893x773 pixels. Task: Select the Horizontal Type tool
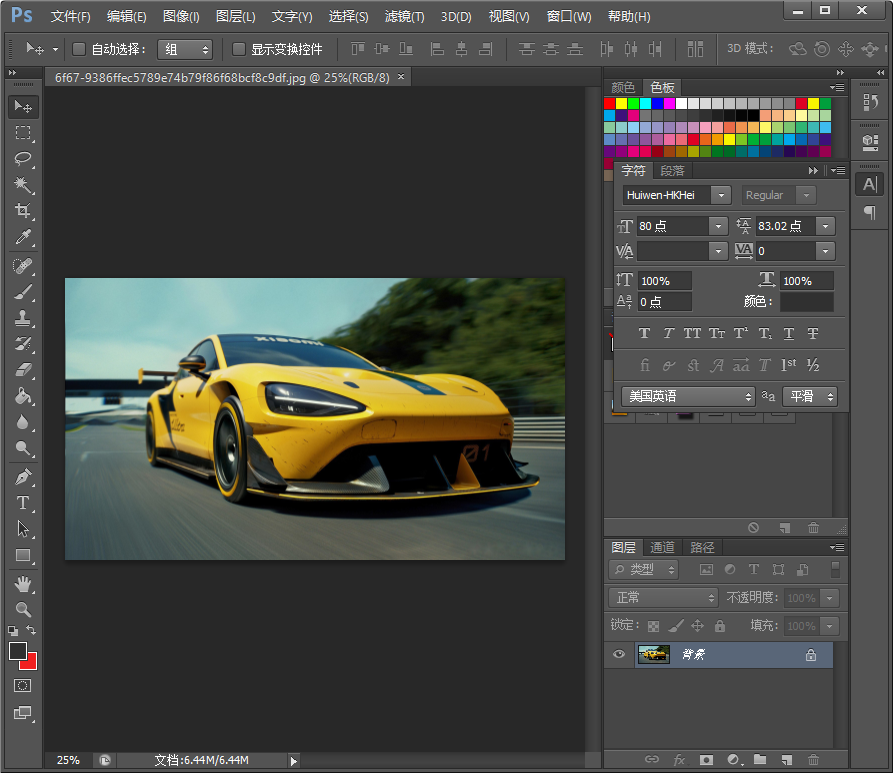(x=23, y=503)
